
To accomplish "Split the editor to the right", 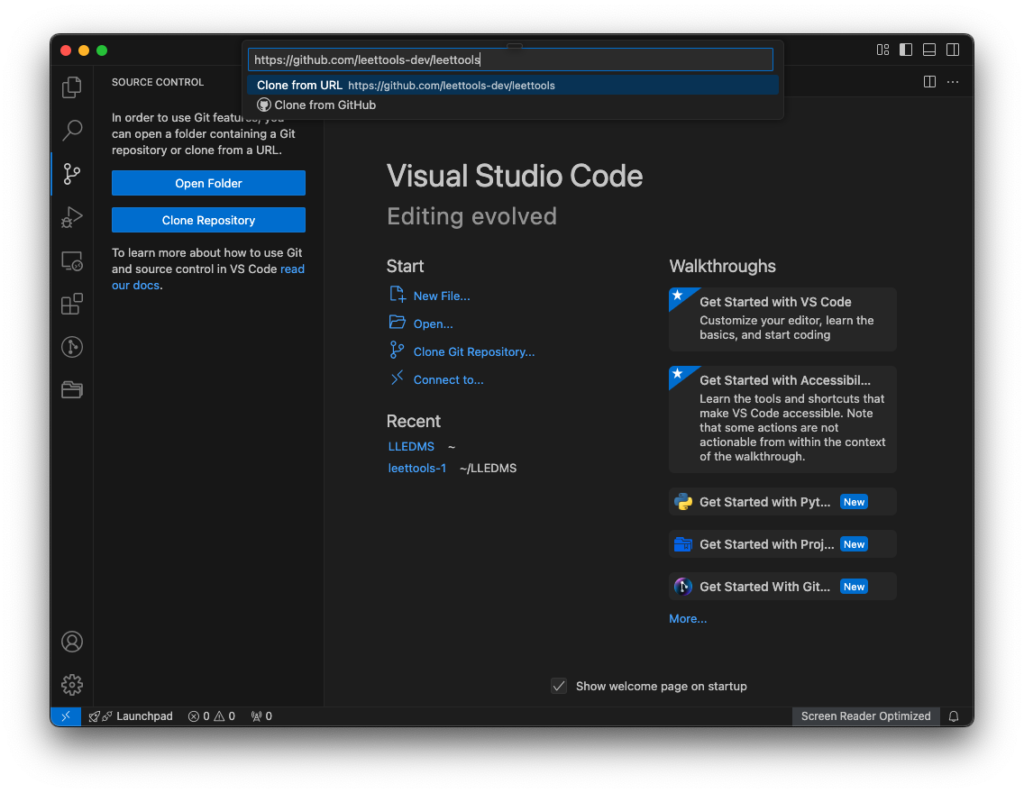I will point(929,82).
